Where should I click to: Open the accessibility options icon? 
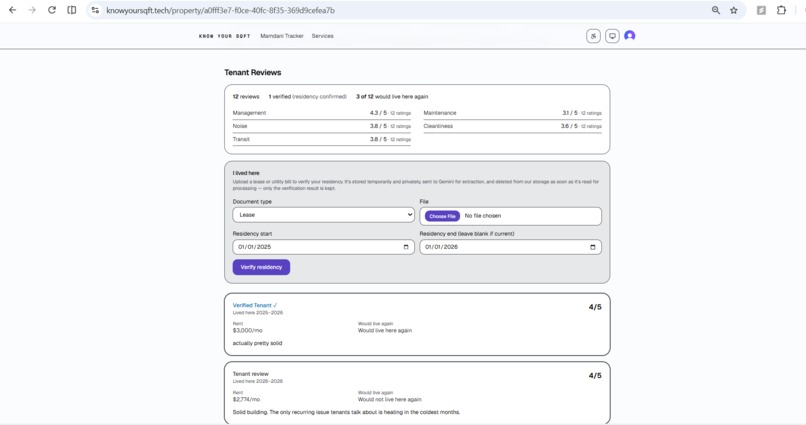[x=593, y=36]
